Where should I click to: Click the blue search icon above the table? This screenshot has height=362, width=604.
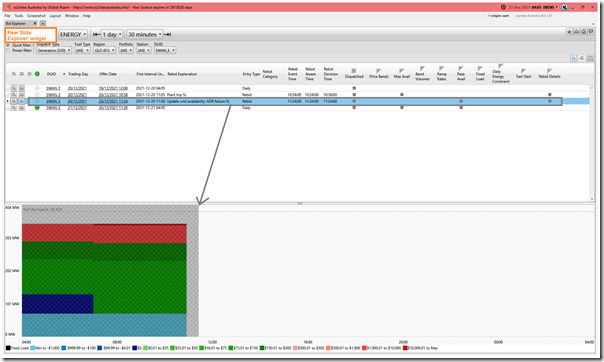[x=574, y=58]
